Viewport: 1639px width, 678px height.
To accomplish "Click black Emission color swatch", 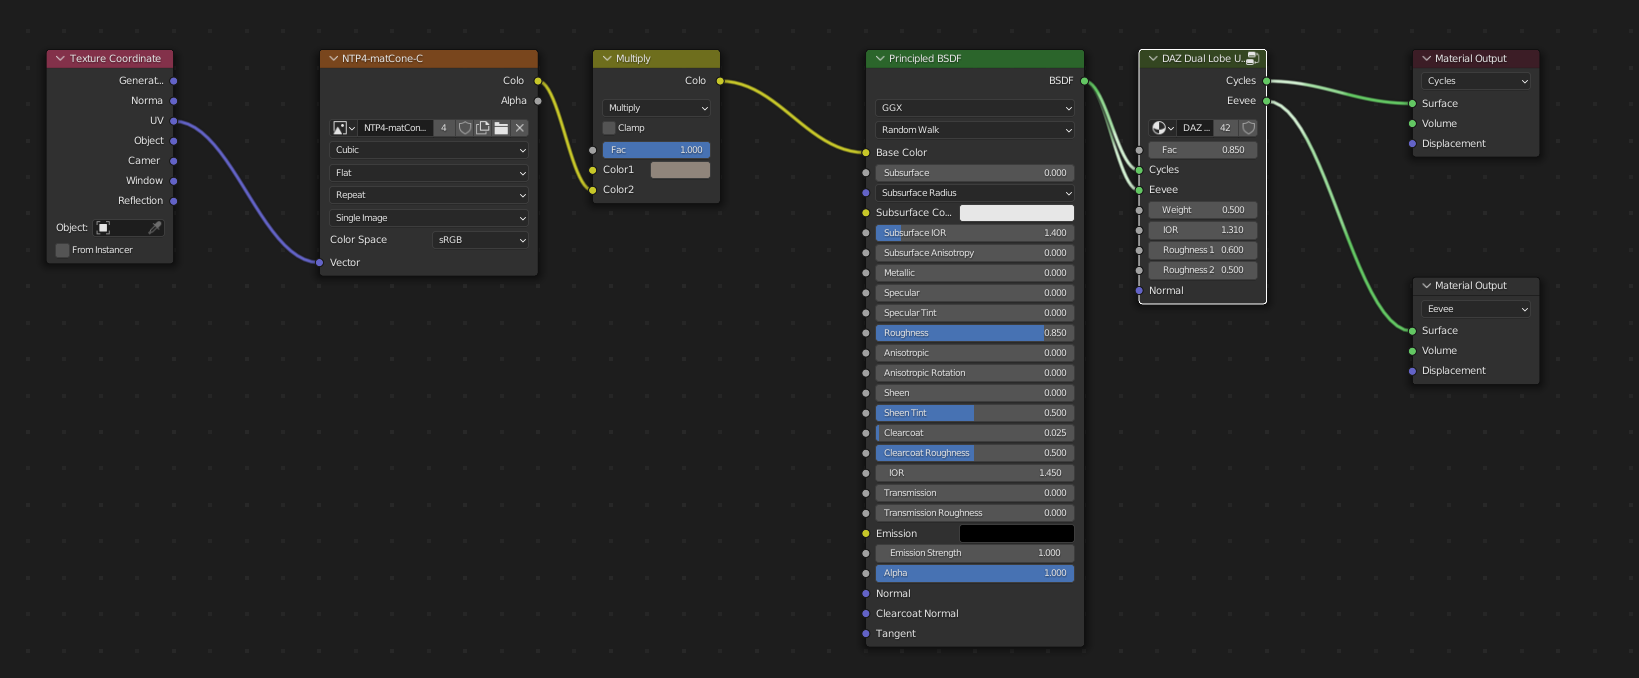I will pyautogui.click(x=1017, y=534).
